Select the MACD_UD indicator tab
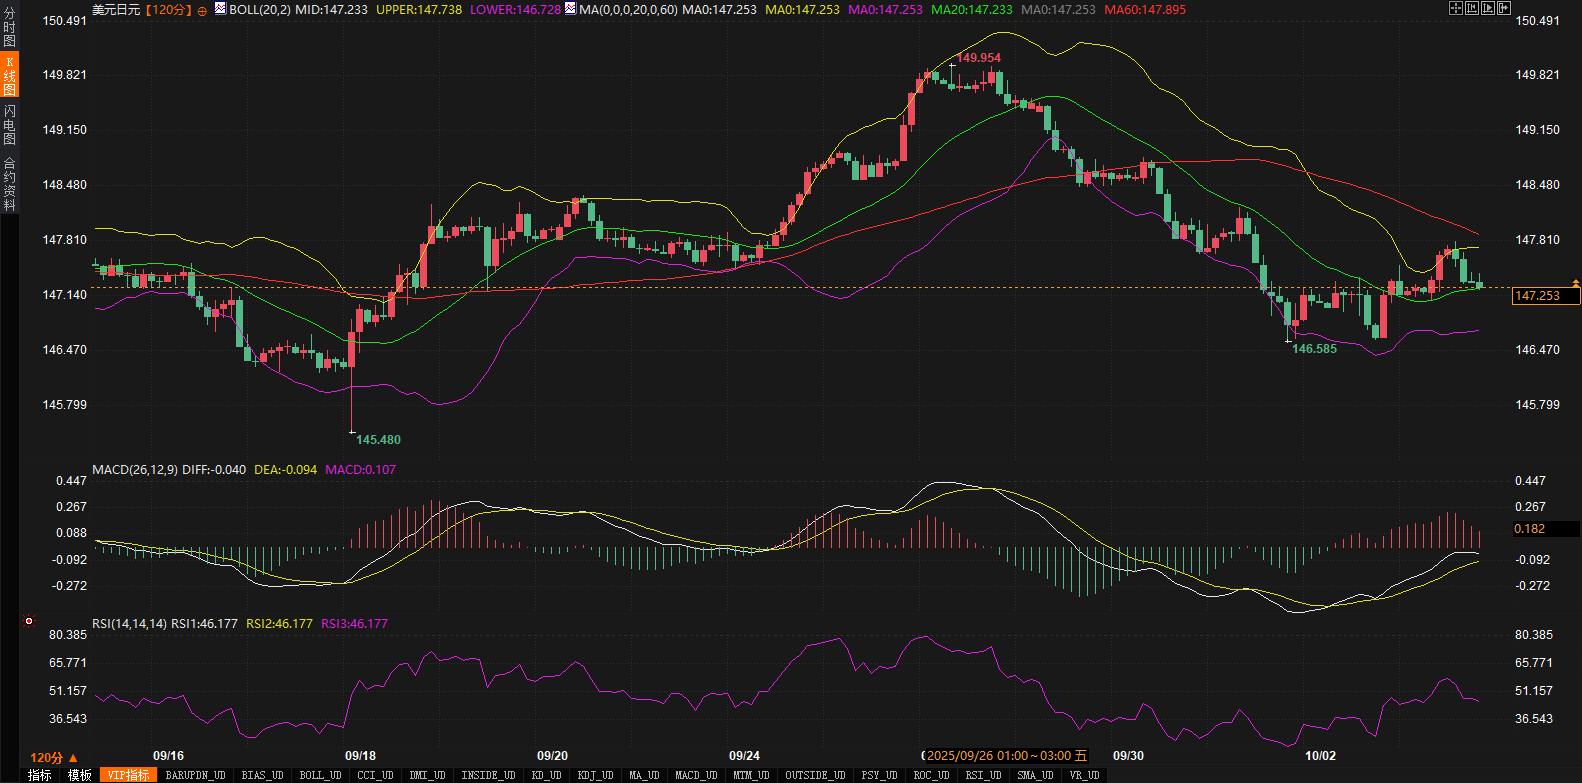The image size is (1582, 783). pos(696,775)
